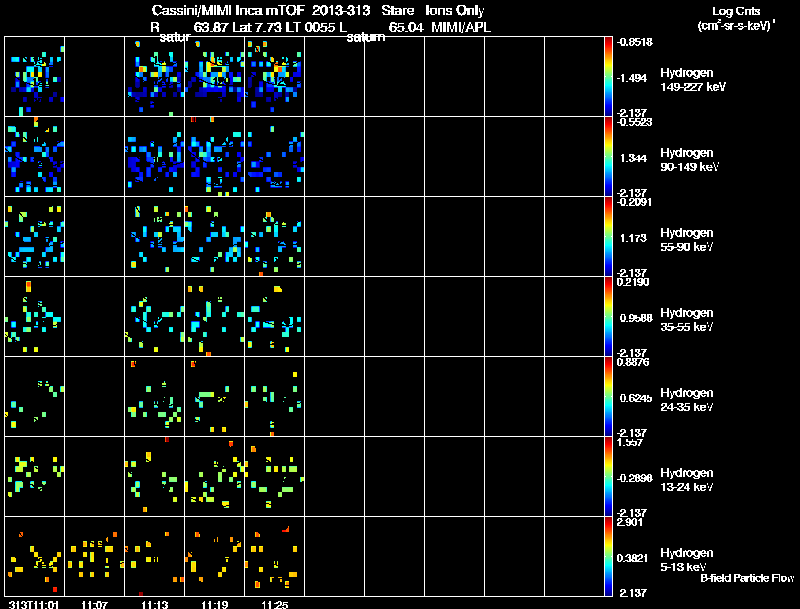Select the 90-149 keV panel at 11:19
800x609 pixels.
click(215, 157)
